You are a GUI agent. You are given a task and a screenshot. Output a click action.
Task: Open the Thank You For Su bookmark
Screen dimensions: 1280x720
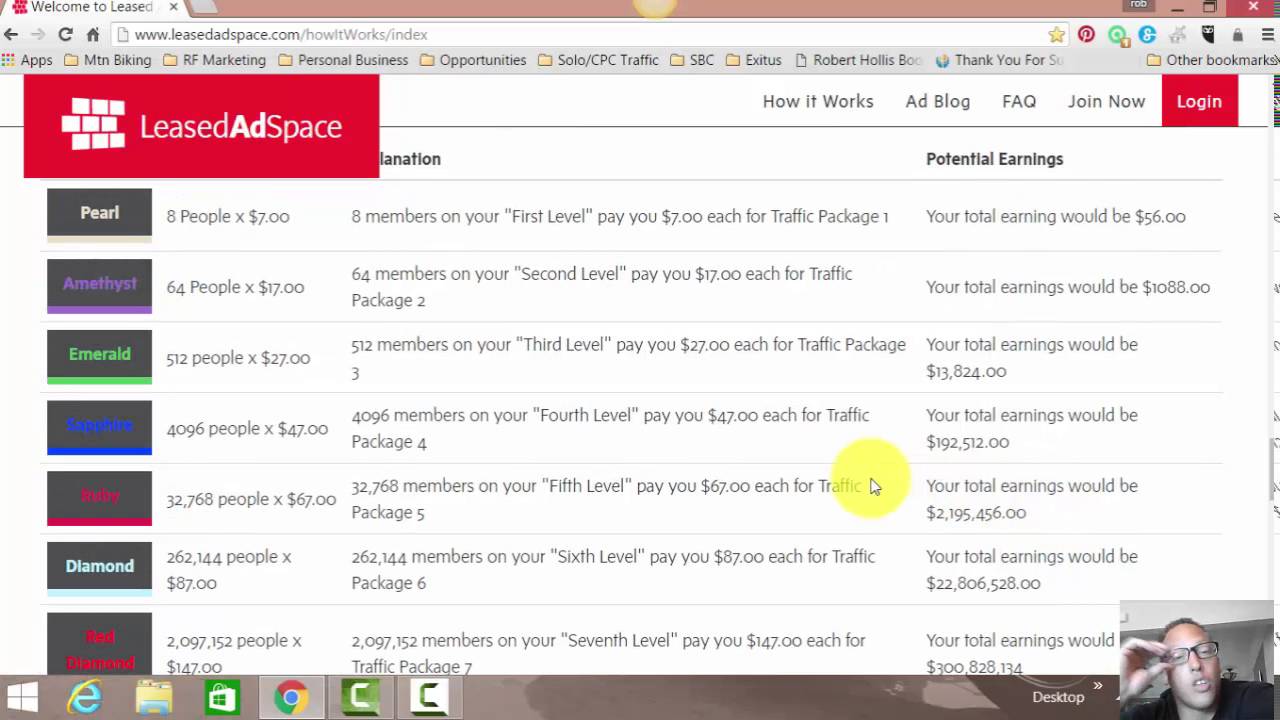[999, 60]
